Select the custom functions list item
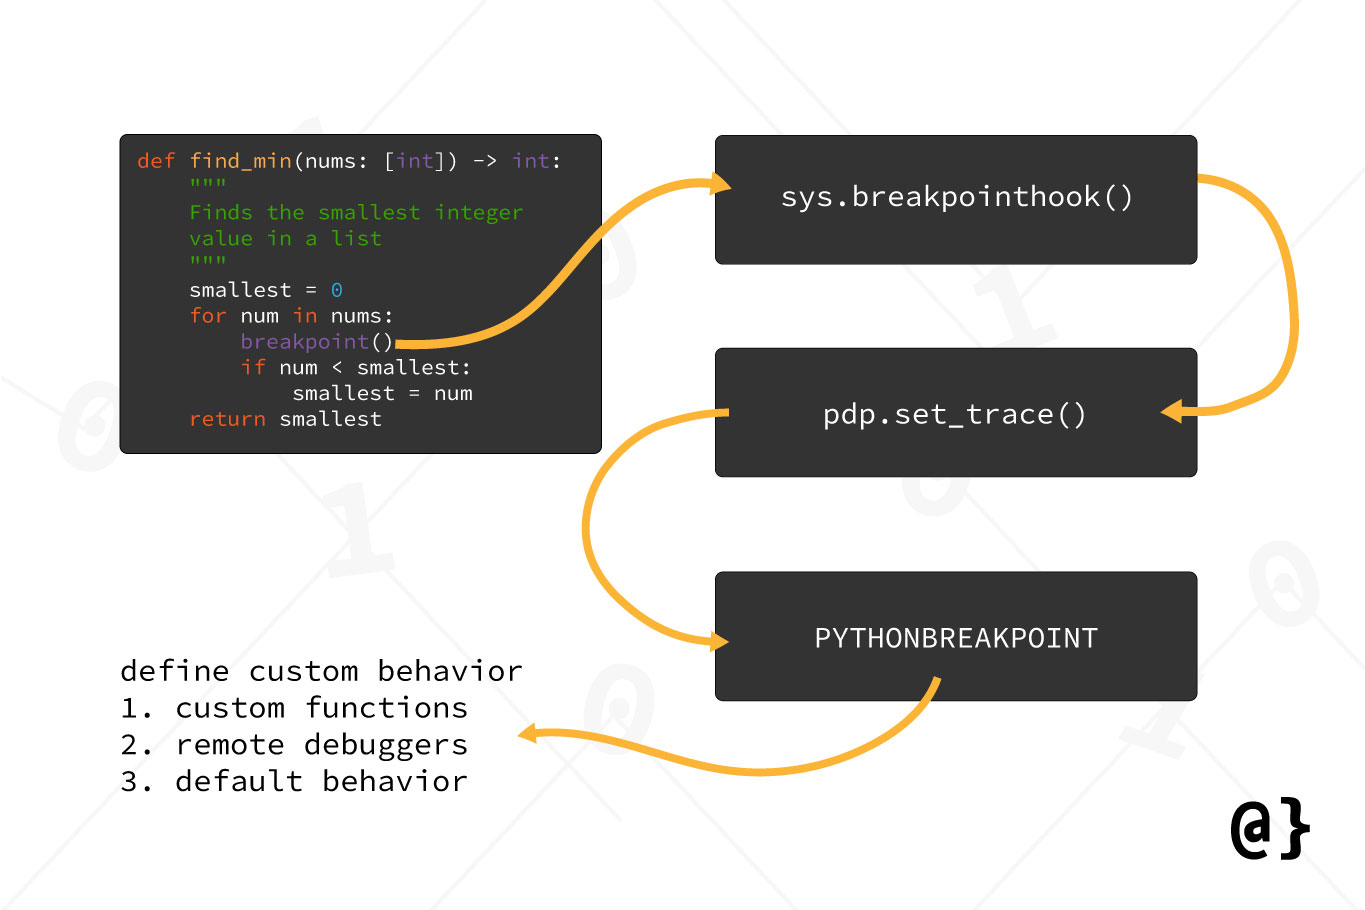 (x=293, y=708)
